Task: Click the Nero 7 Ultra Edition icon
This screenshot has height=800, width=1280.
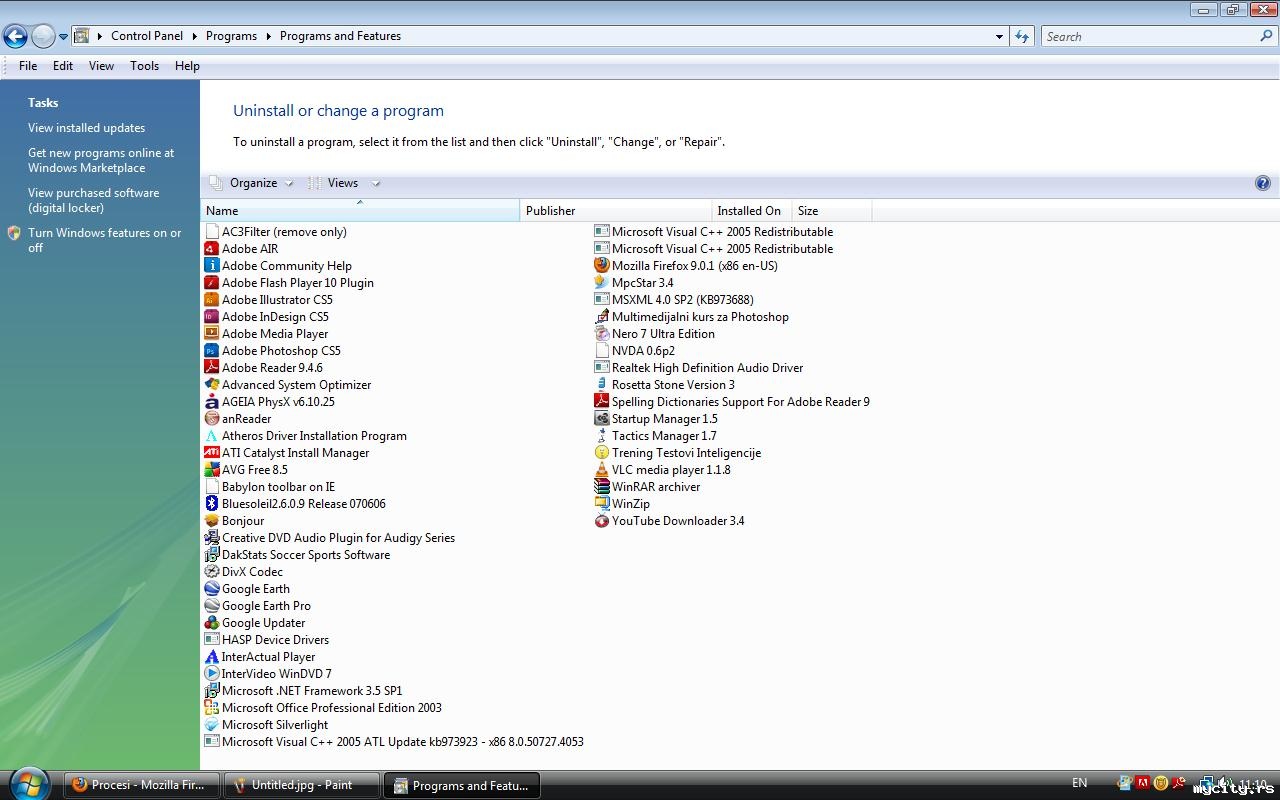Action: [x=601, y=334]
